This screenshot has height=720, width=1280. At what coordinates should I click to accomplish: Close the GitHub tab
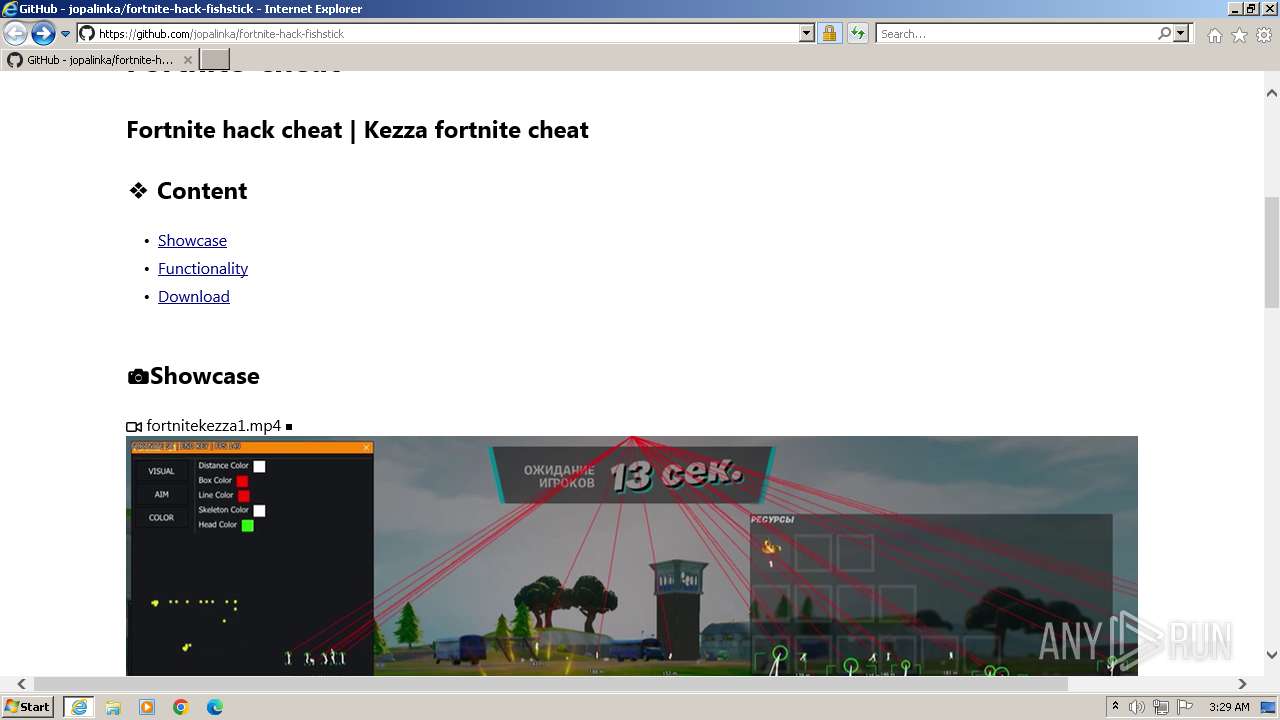(187, 60)
